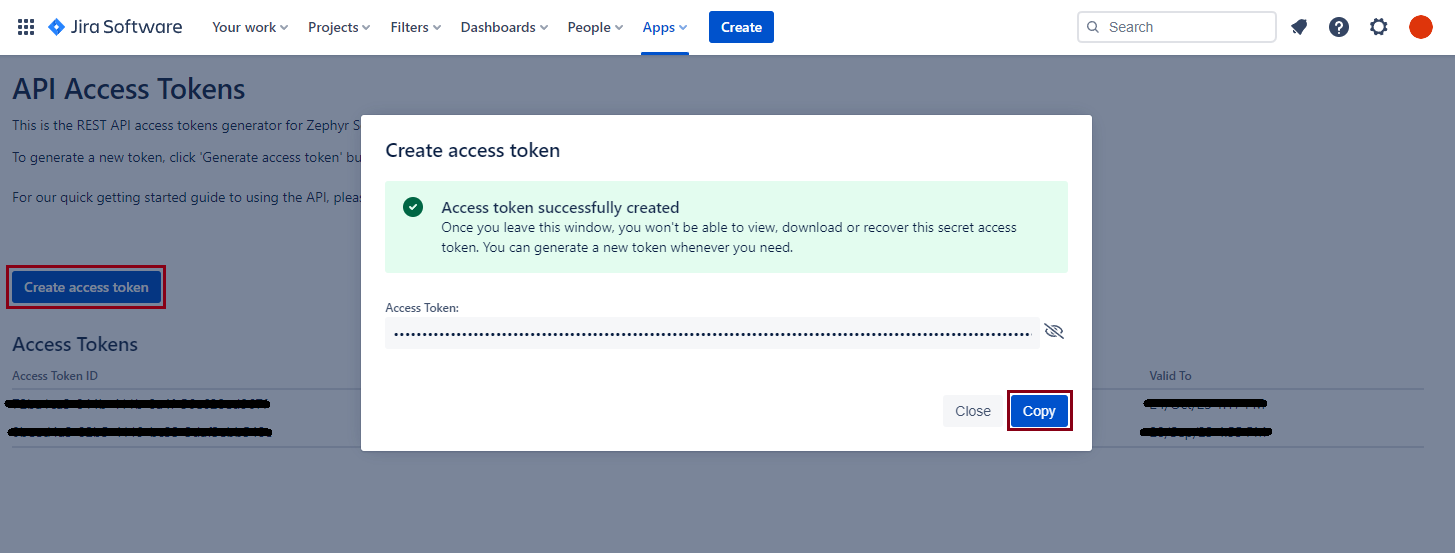Open the notifications bell icon

pos(1299,27)
